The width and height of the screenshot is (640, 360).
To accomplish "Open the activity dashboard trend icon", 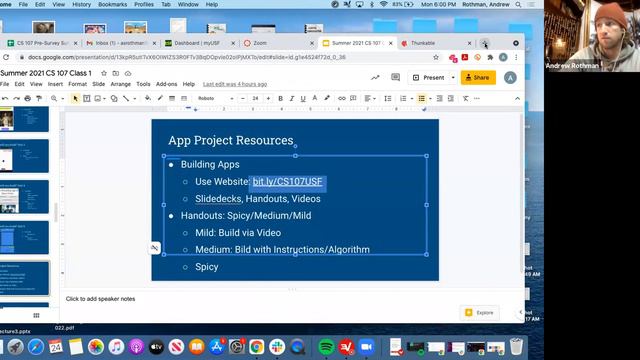I will (375, 77).
